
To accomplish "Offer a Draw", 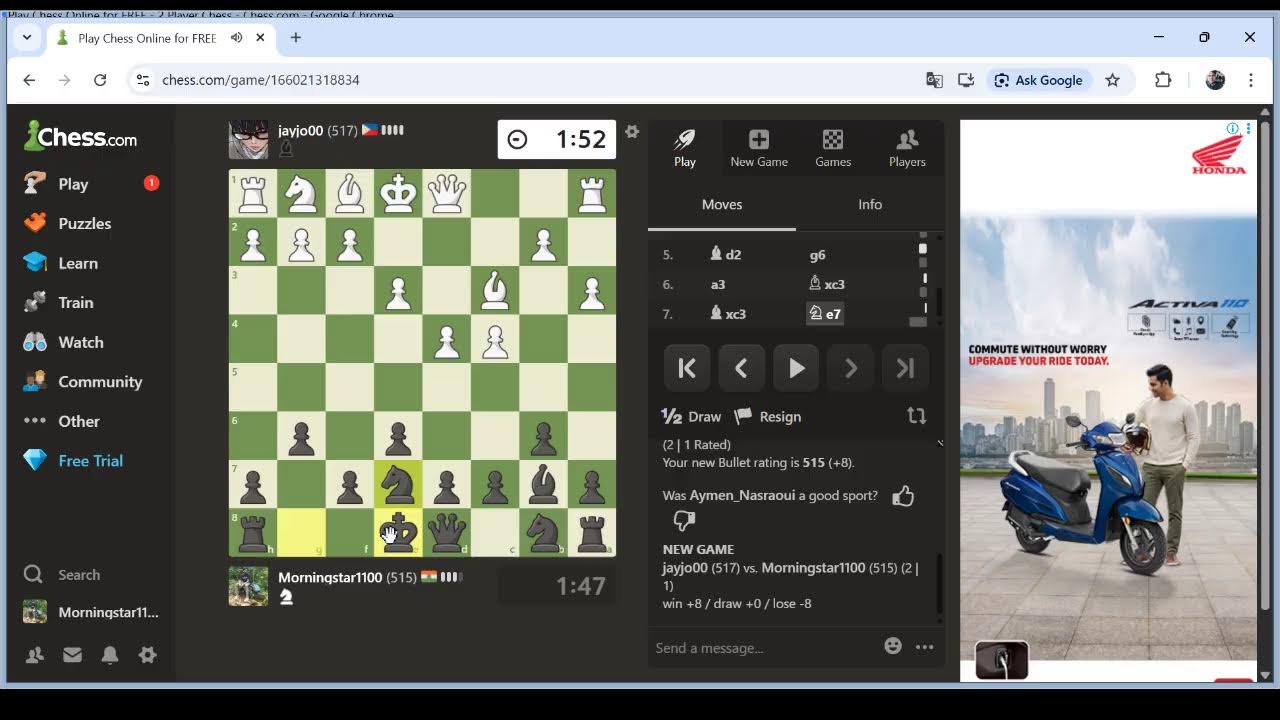I will 691,416.
